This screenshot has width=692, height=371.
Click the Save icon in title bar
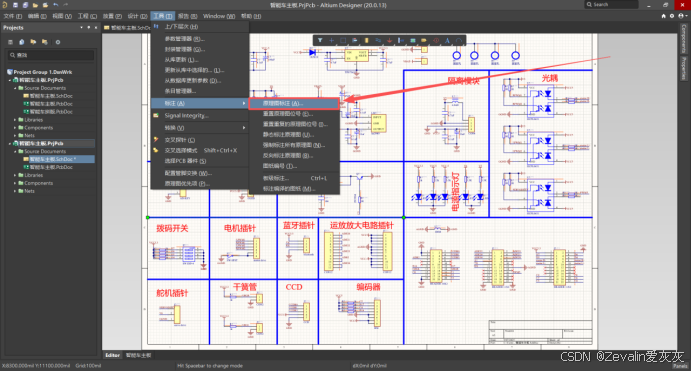[15, 5]
